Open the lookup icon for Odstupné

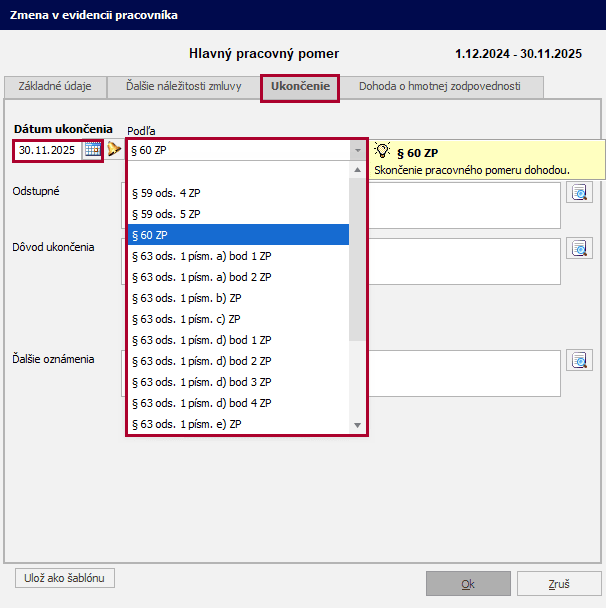point(579,192)
